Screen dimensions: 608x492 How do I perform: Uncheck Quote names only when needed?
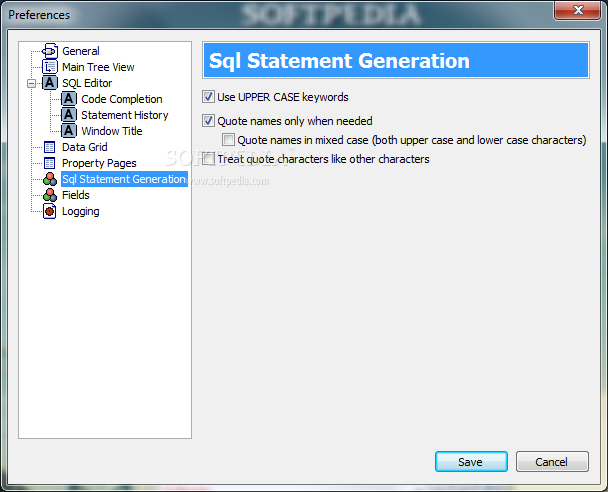tap(208, 121)
